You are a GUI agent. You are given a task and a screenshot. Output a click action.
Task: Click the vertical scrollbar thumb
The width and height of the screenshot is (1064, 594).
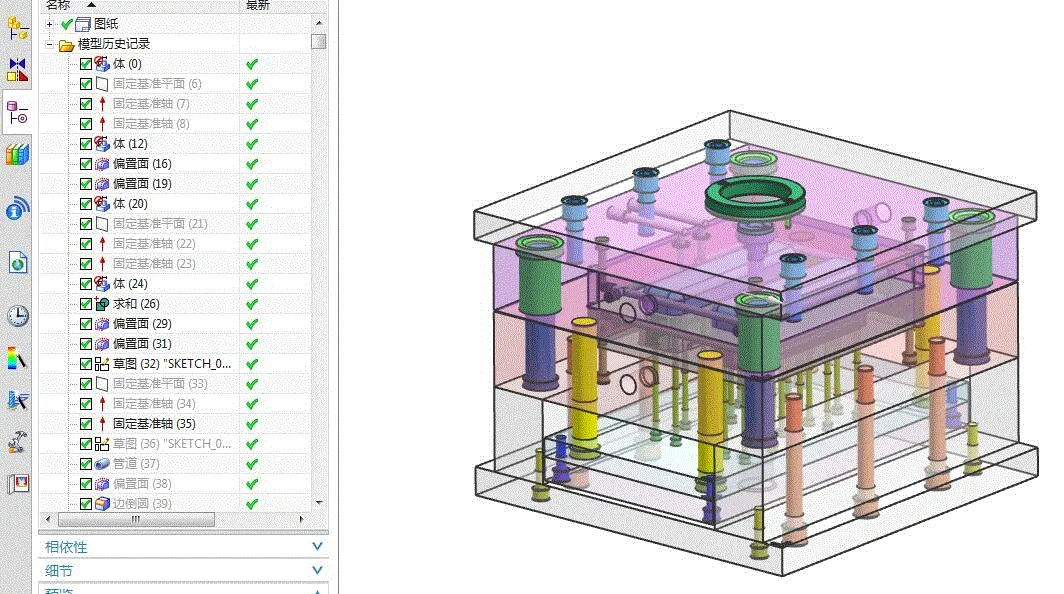coord(318,41)
